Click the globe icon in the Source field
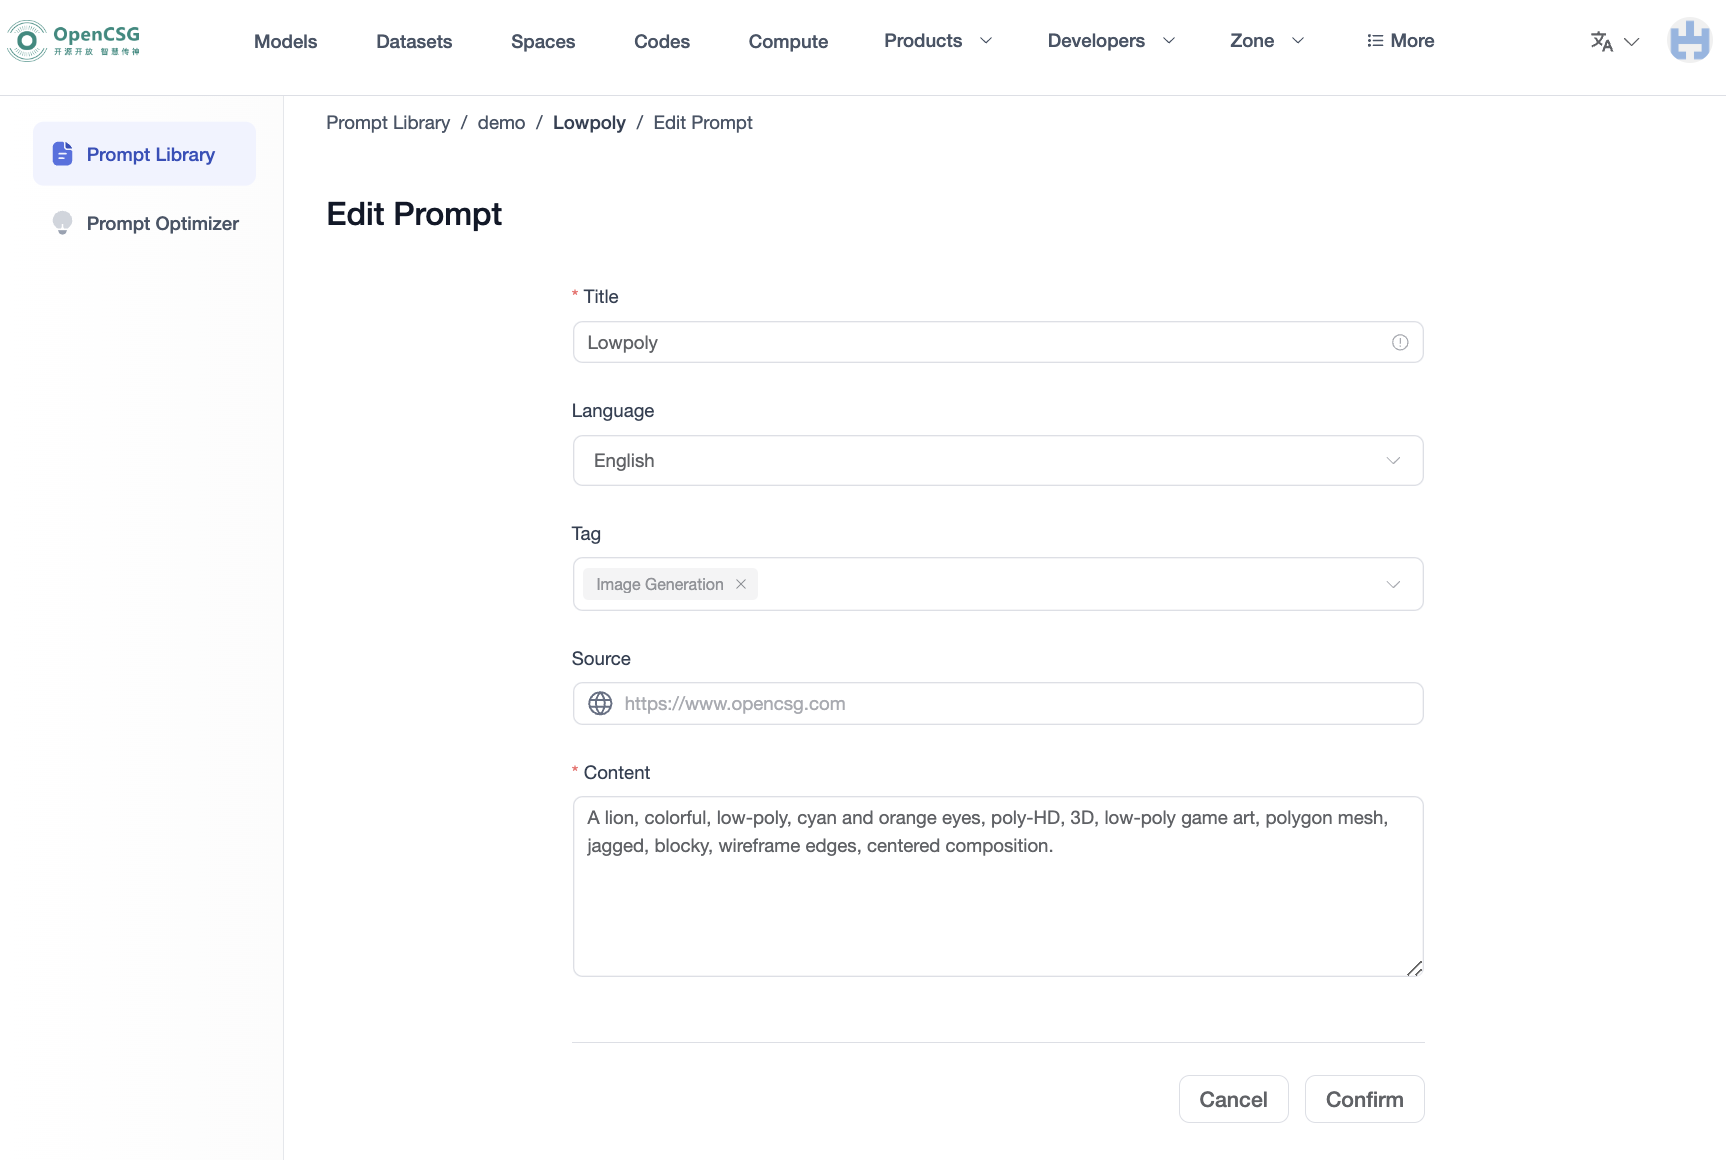The image size is (1726, 1160). (600, 703)
